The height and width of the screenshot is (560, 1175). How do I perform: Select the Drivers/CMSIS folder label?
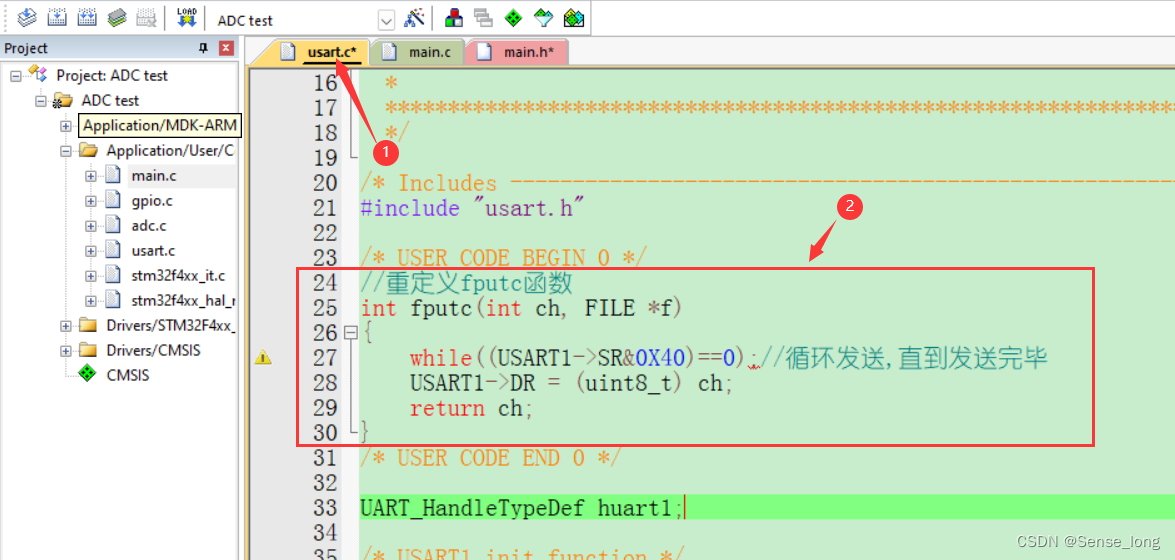click(x=153, y=351)
